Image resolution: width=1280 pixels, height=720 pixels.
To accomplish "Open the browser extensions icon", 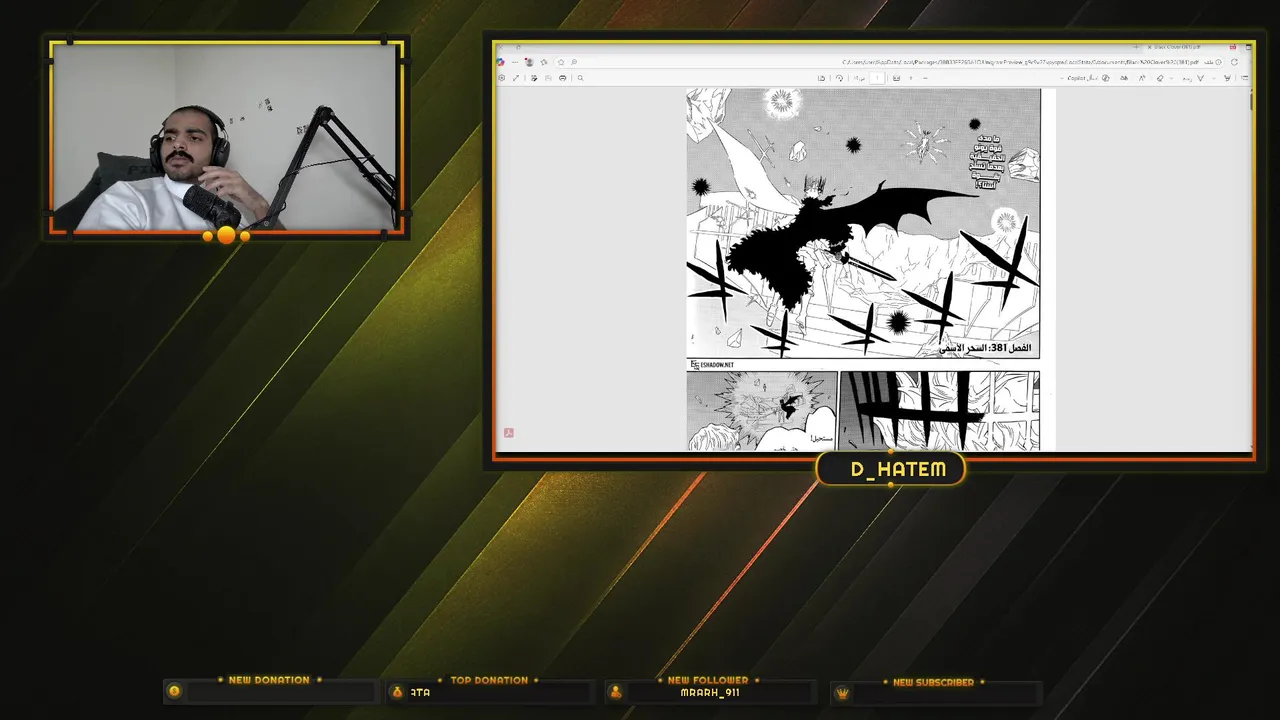I will pos(544,62).
